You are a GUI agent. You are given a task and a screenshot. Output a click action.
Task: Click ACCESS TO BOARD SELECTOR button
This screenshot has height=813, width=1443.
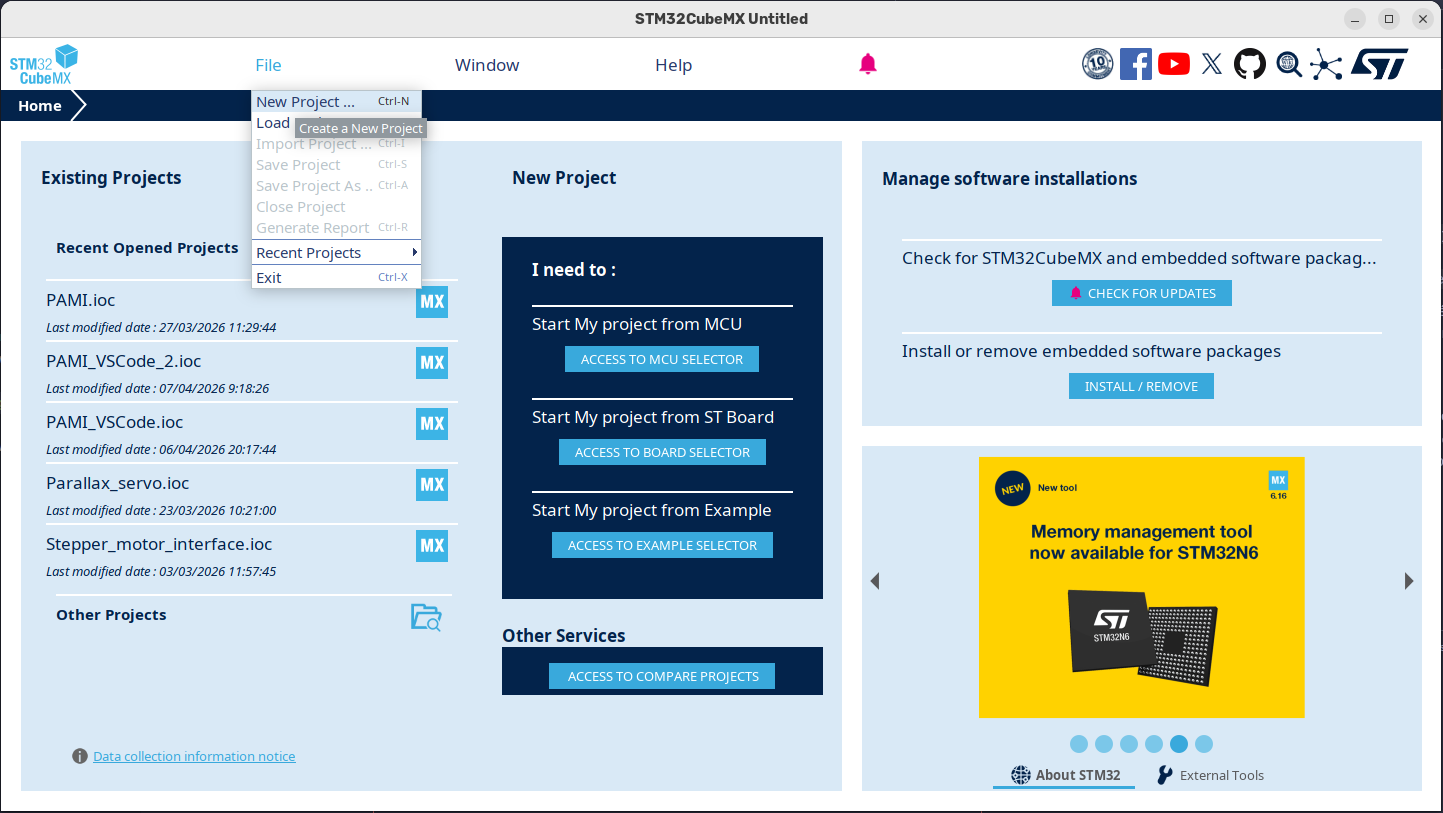coord(662,452)
